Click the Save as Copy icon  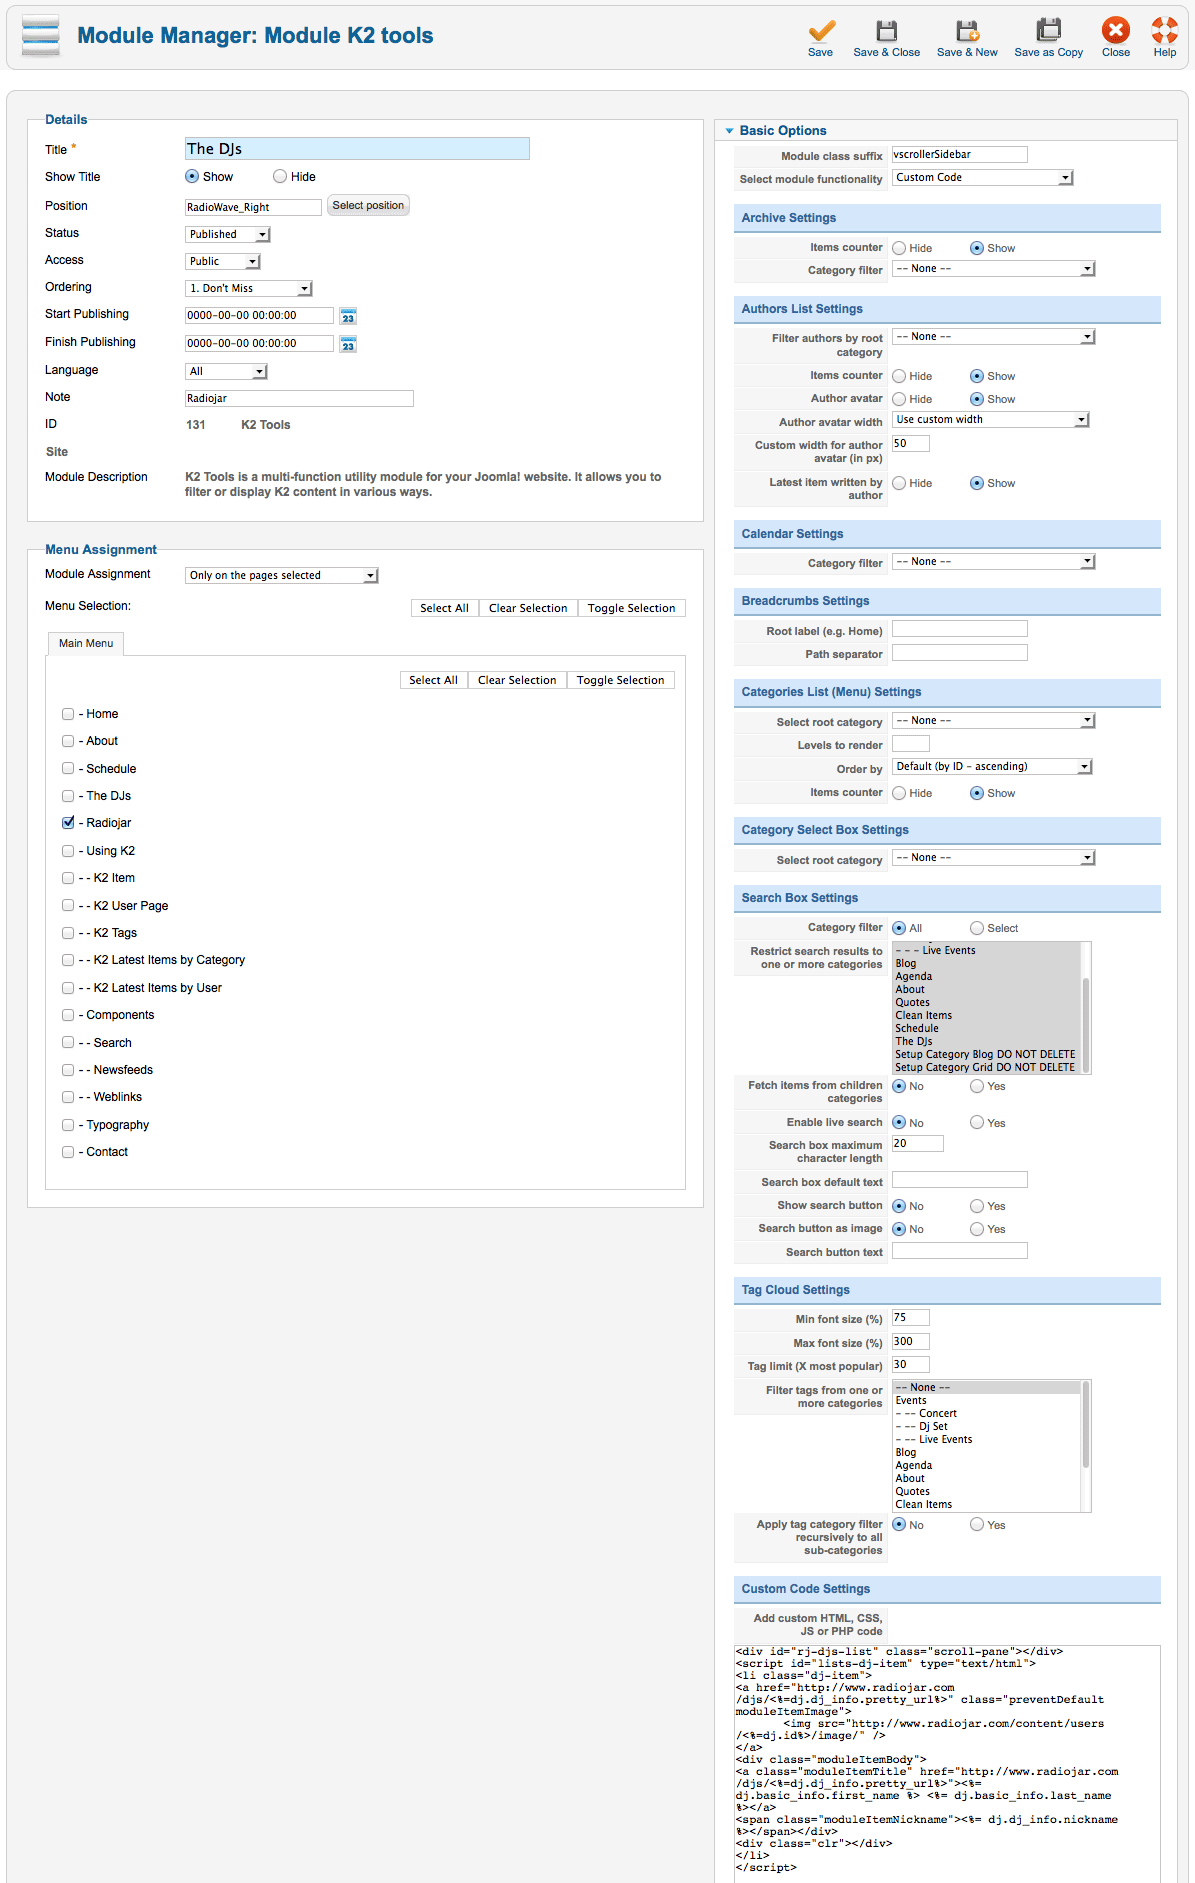[1048, 31]
